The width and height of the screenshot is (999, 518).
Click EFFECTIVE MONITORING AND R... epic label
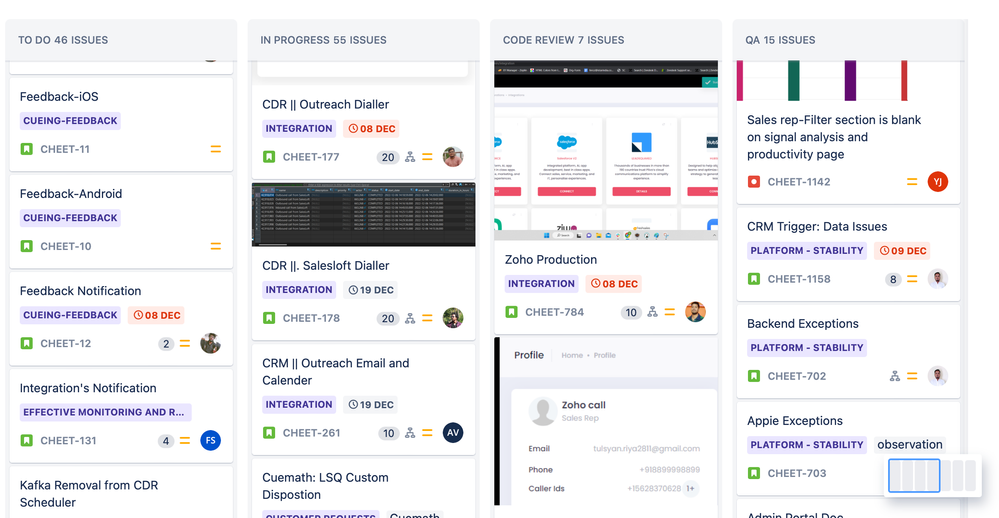point(105,412)
